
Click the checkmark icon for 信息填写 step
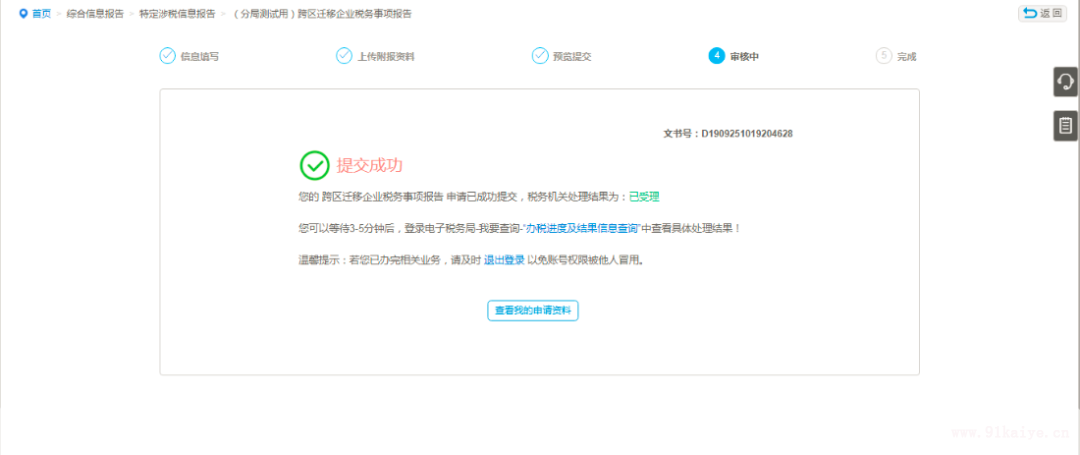point(167,56)
